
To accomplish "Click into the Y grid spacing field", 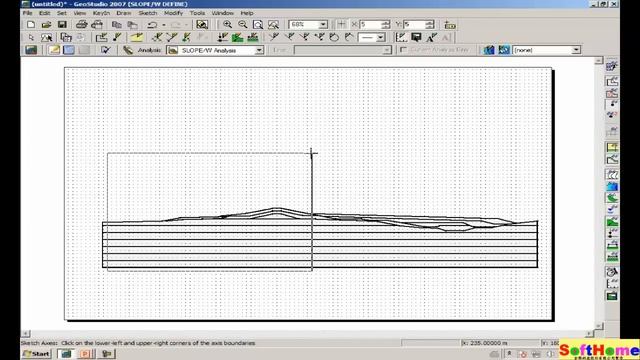I will pyautogui.click(x=414, y=24).
